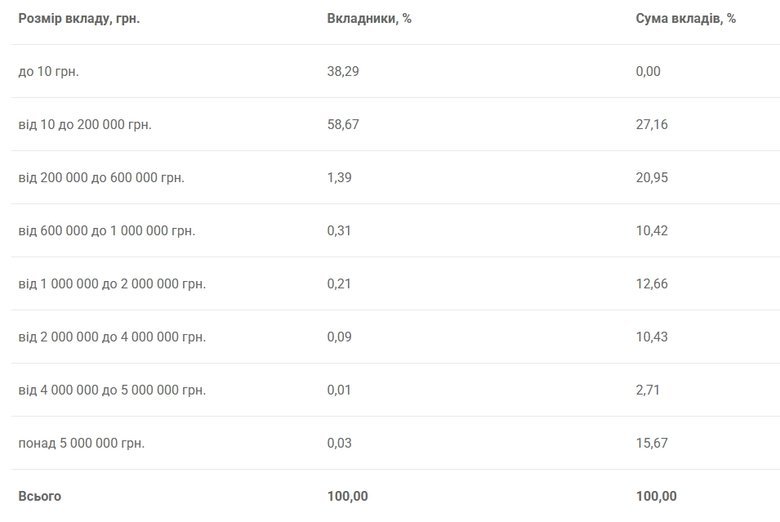Select the 'понад 5 000 000 грн.' row

81,443
